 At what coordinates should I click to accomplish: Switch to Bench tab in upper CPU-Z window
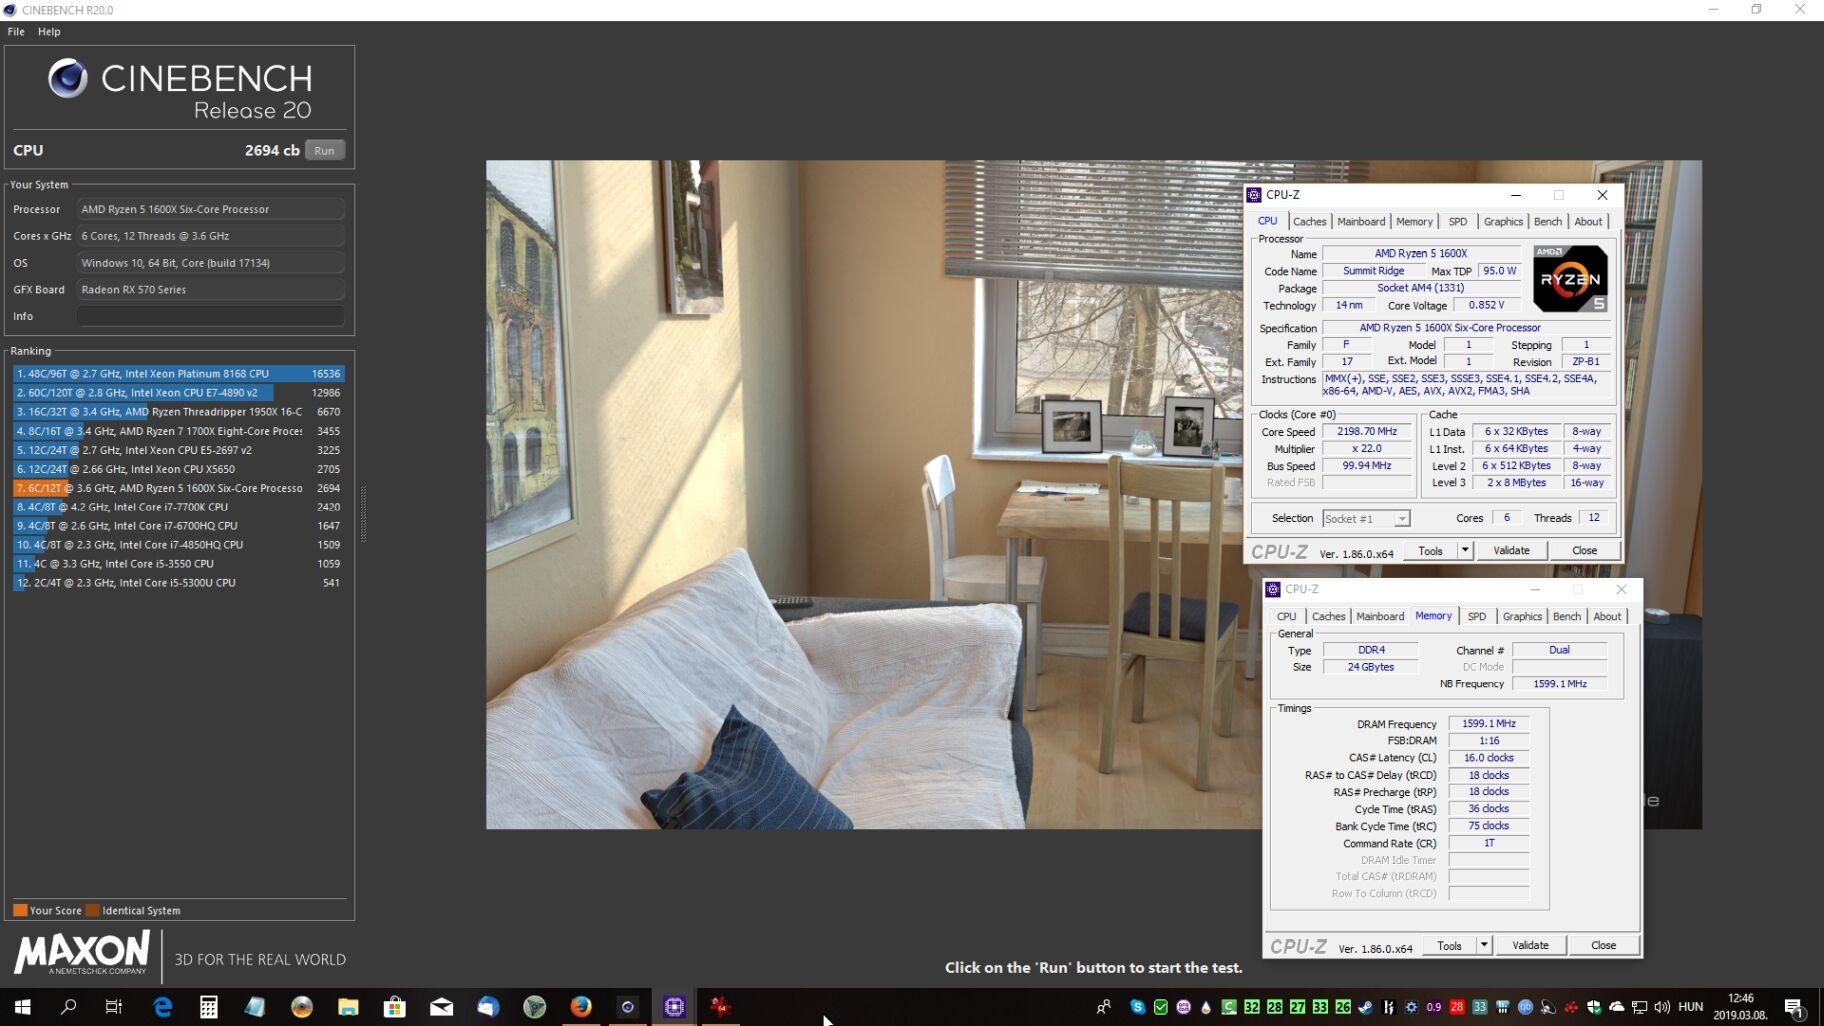pyautogui.click(x=1547, y=221)
